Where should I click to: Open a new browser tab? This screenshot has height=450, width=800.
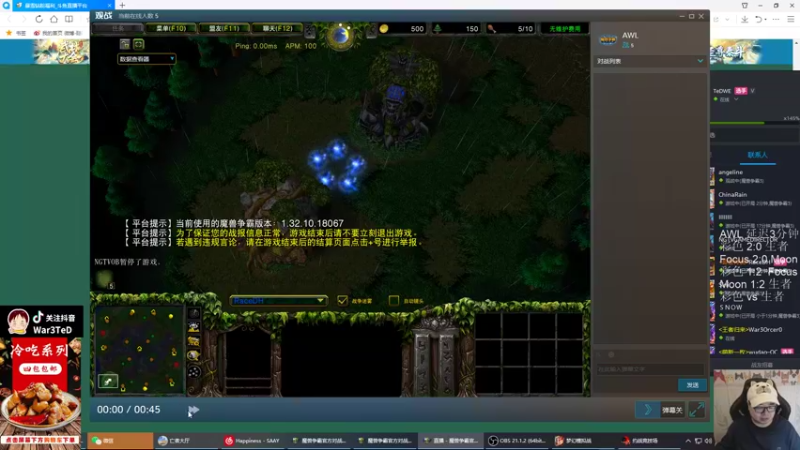coord(122,5)
